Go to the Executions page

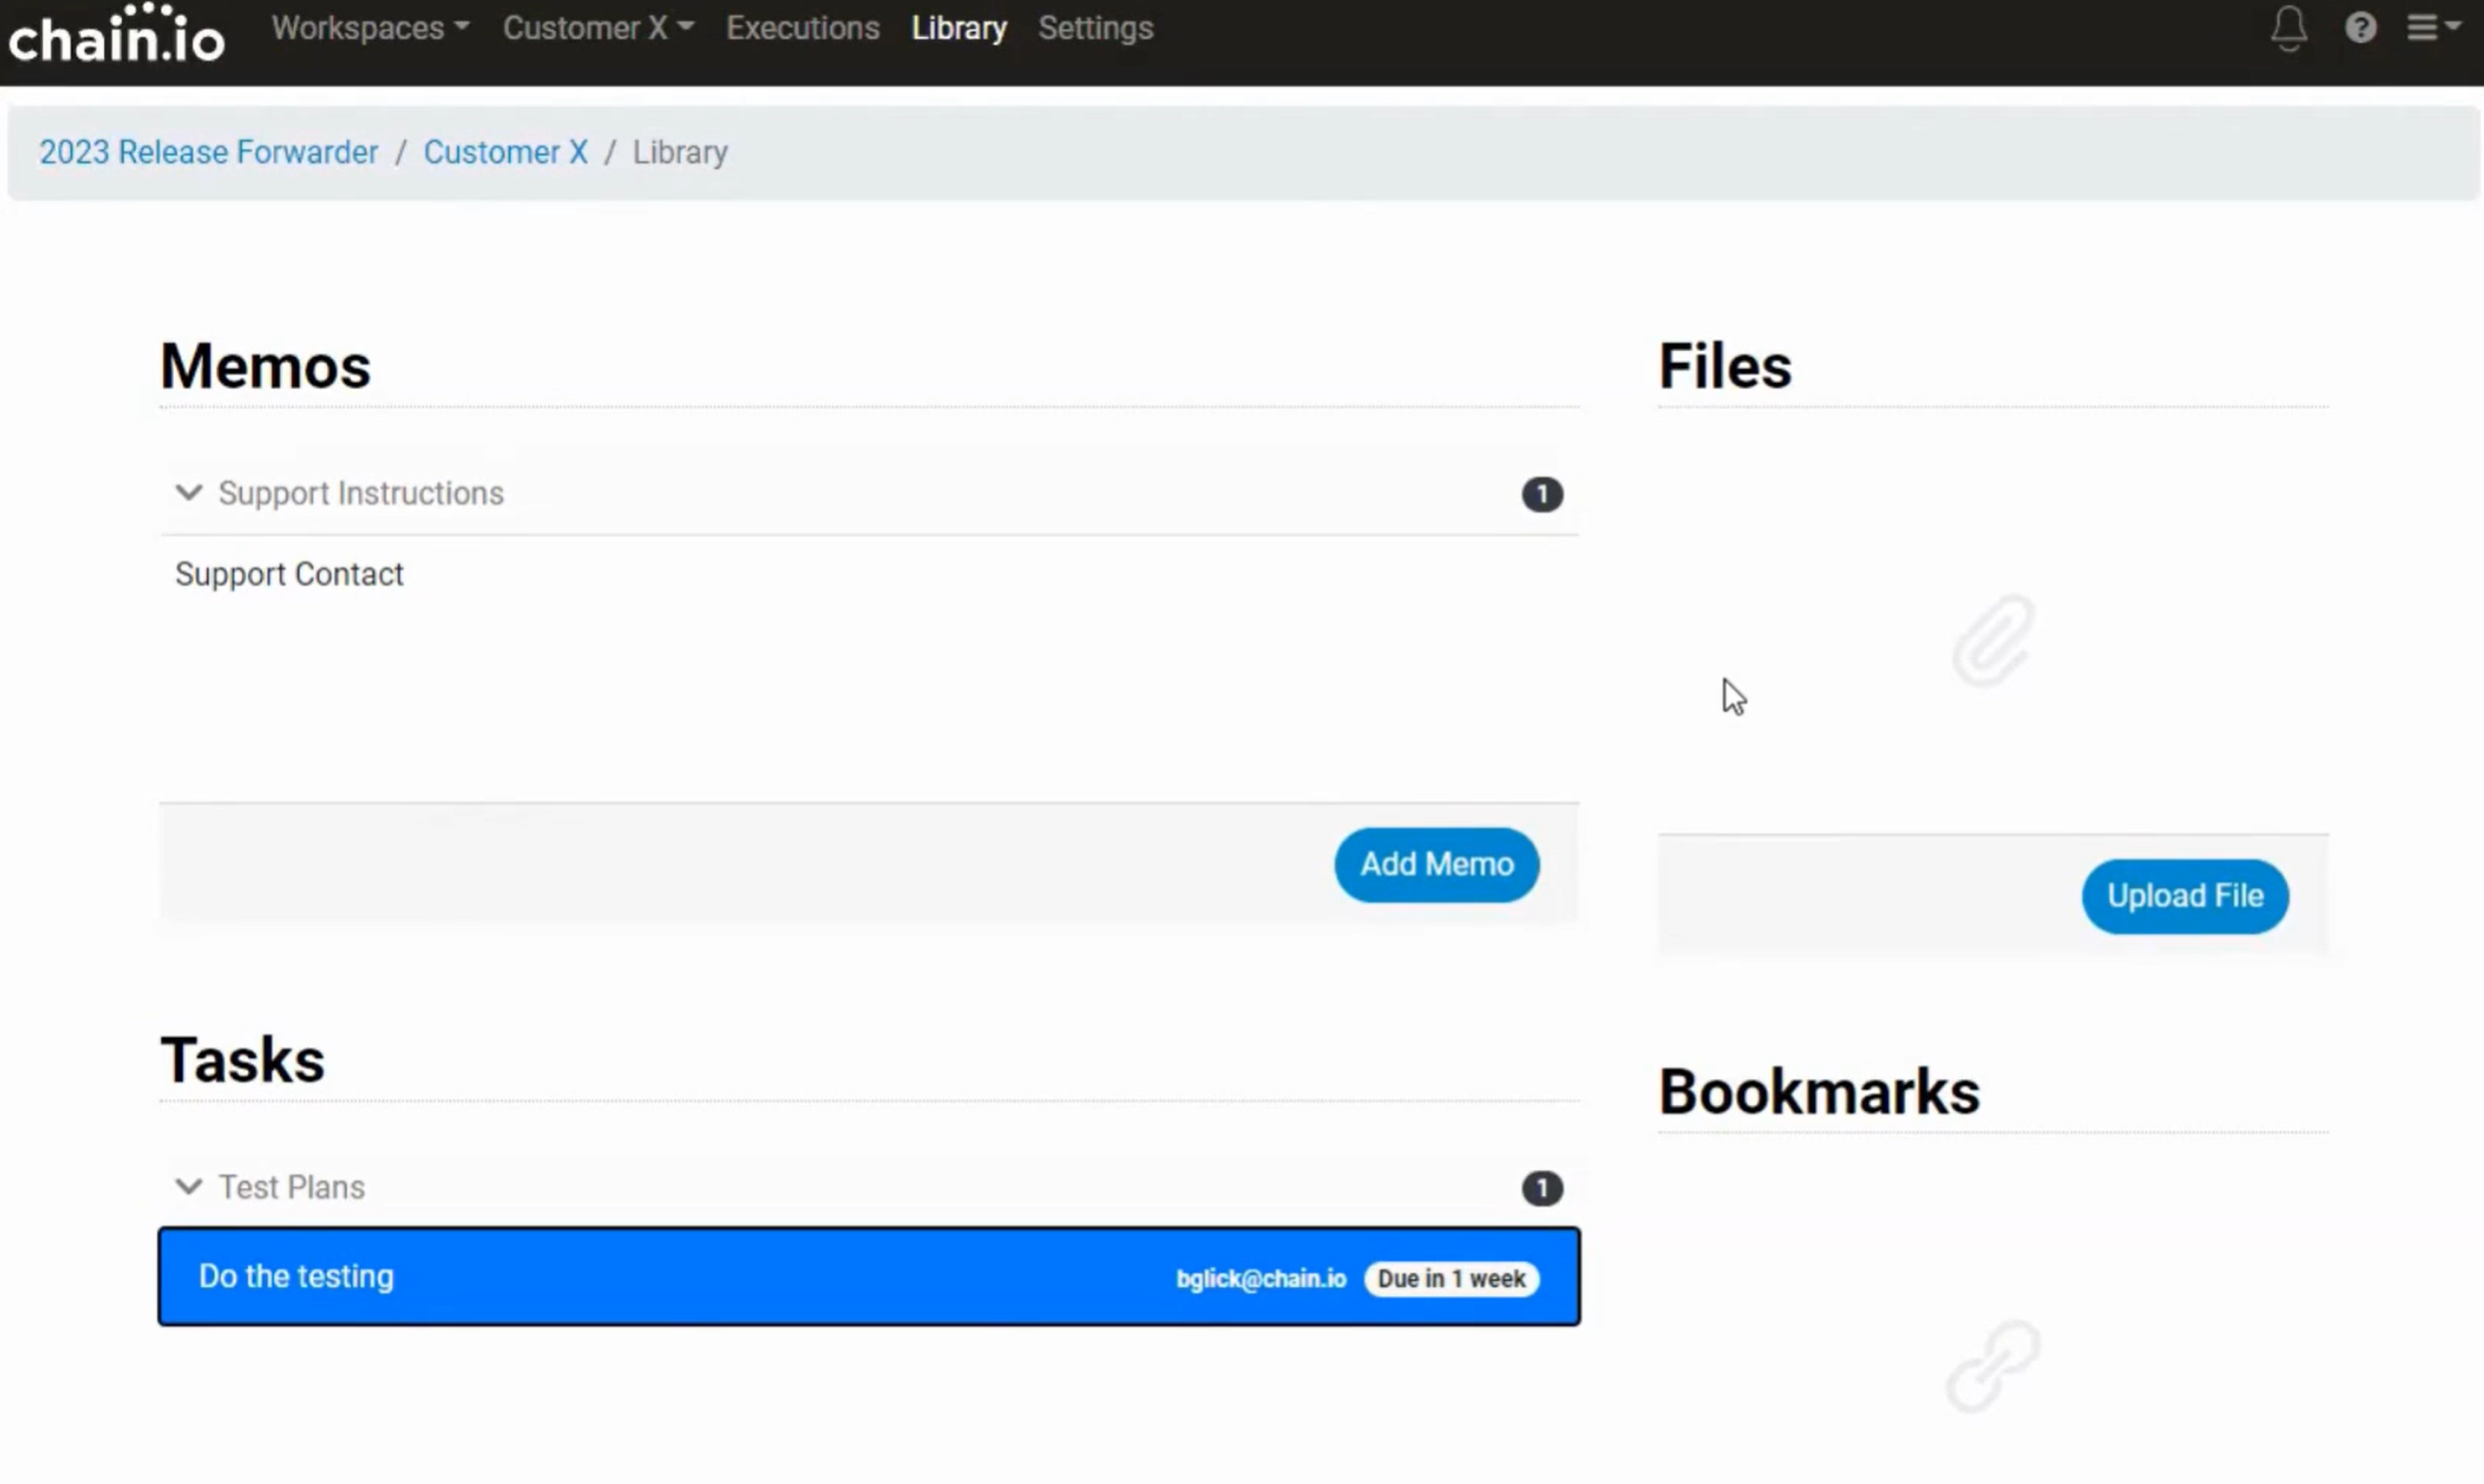pyautogui.click(x=802, y=28)
